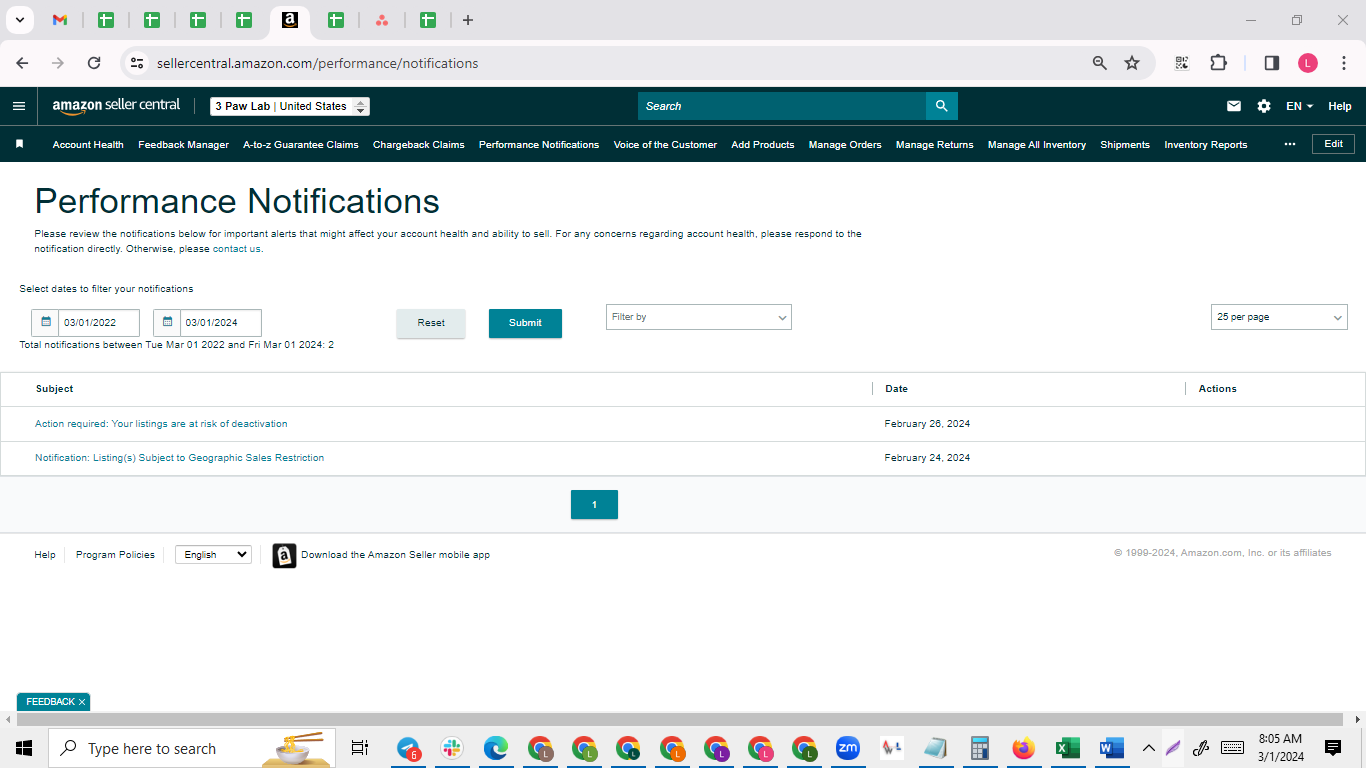Expand the Filter by dropdown
This screenshot has height=768, width=1366.
click(699, 317)
